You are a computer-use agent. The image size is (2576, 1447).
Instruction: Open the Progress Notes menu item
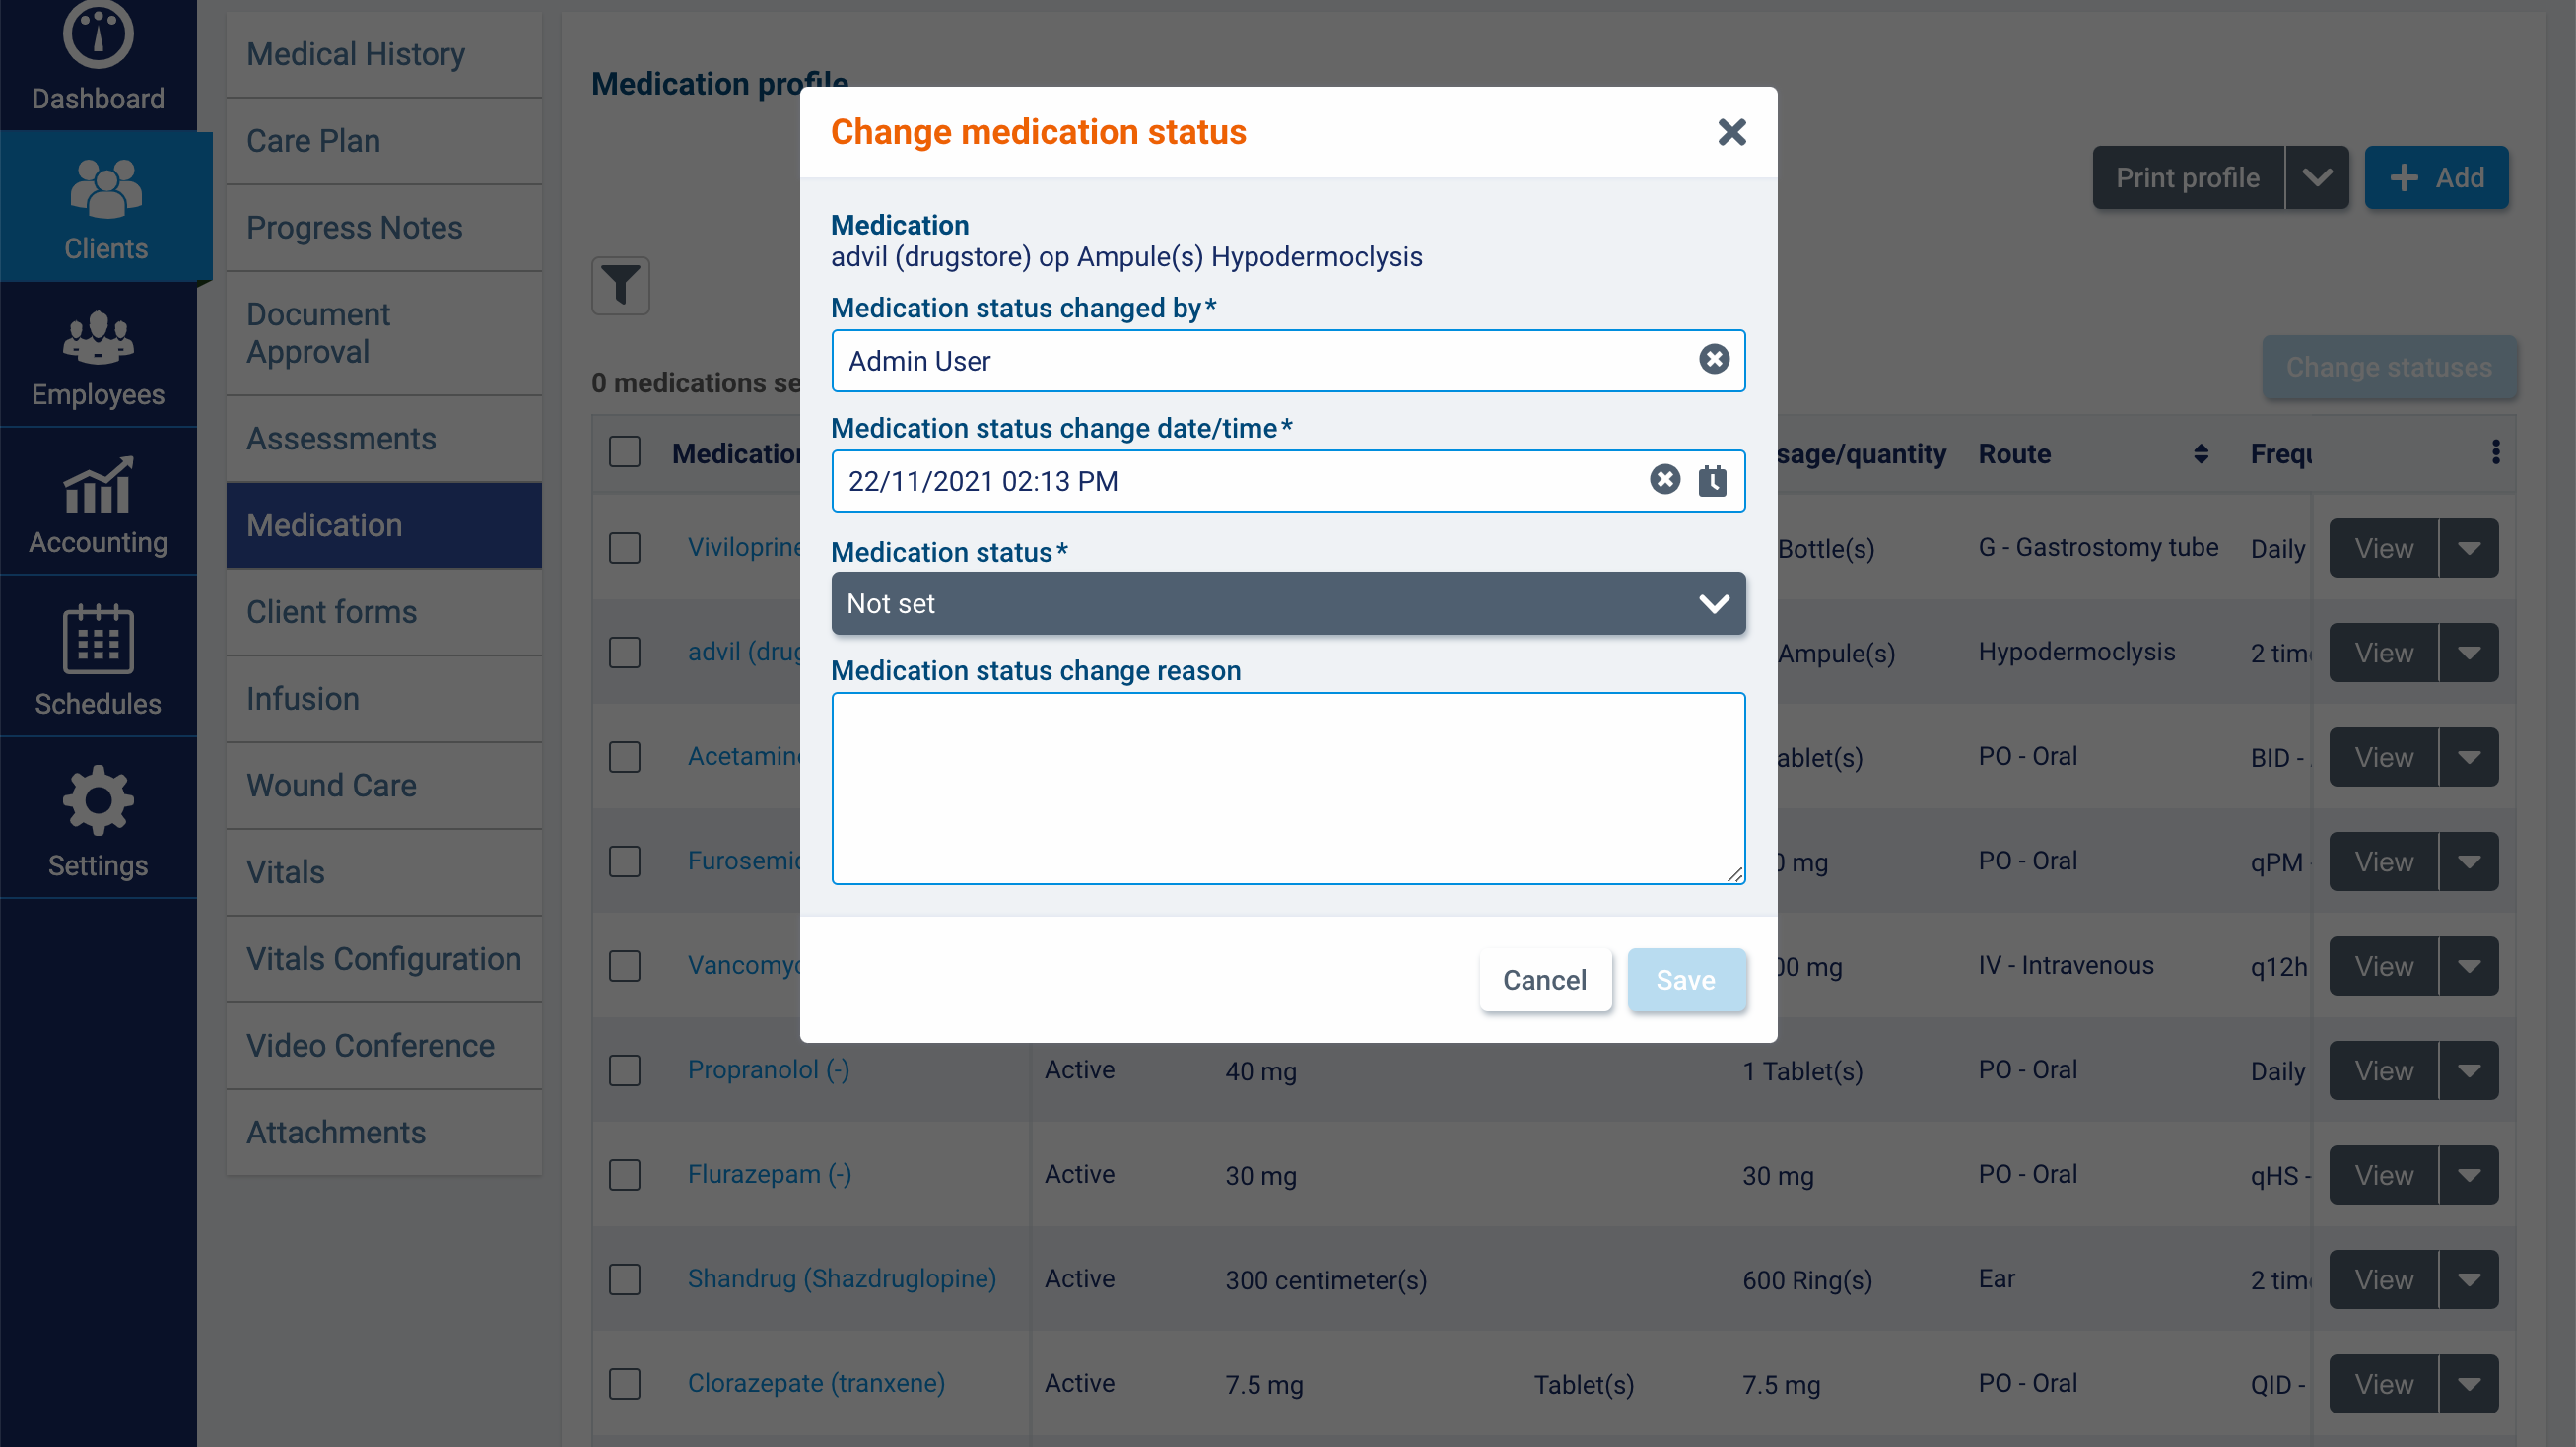pos(354,228)
